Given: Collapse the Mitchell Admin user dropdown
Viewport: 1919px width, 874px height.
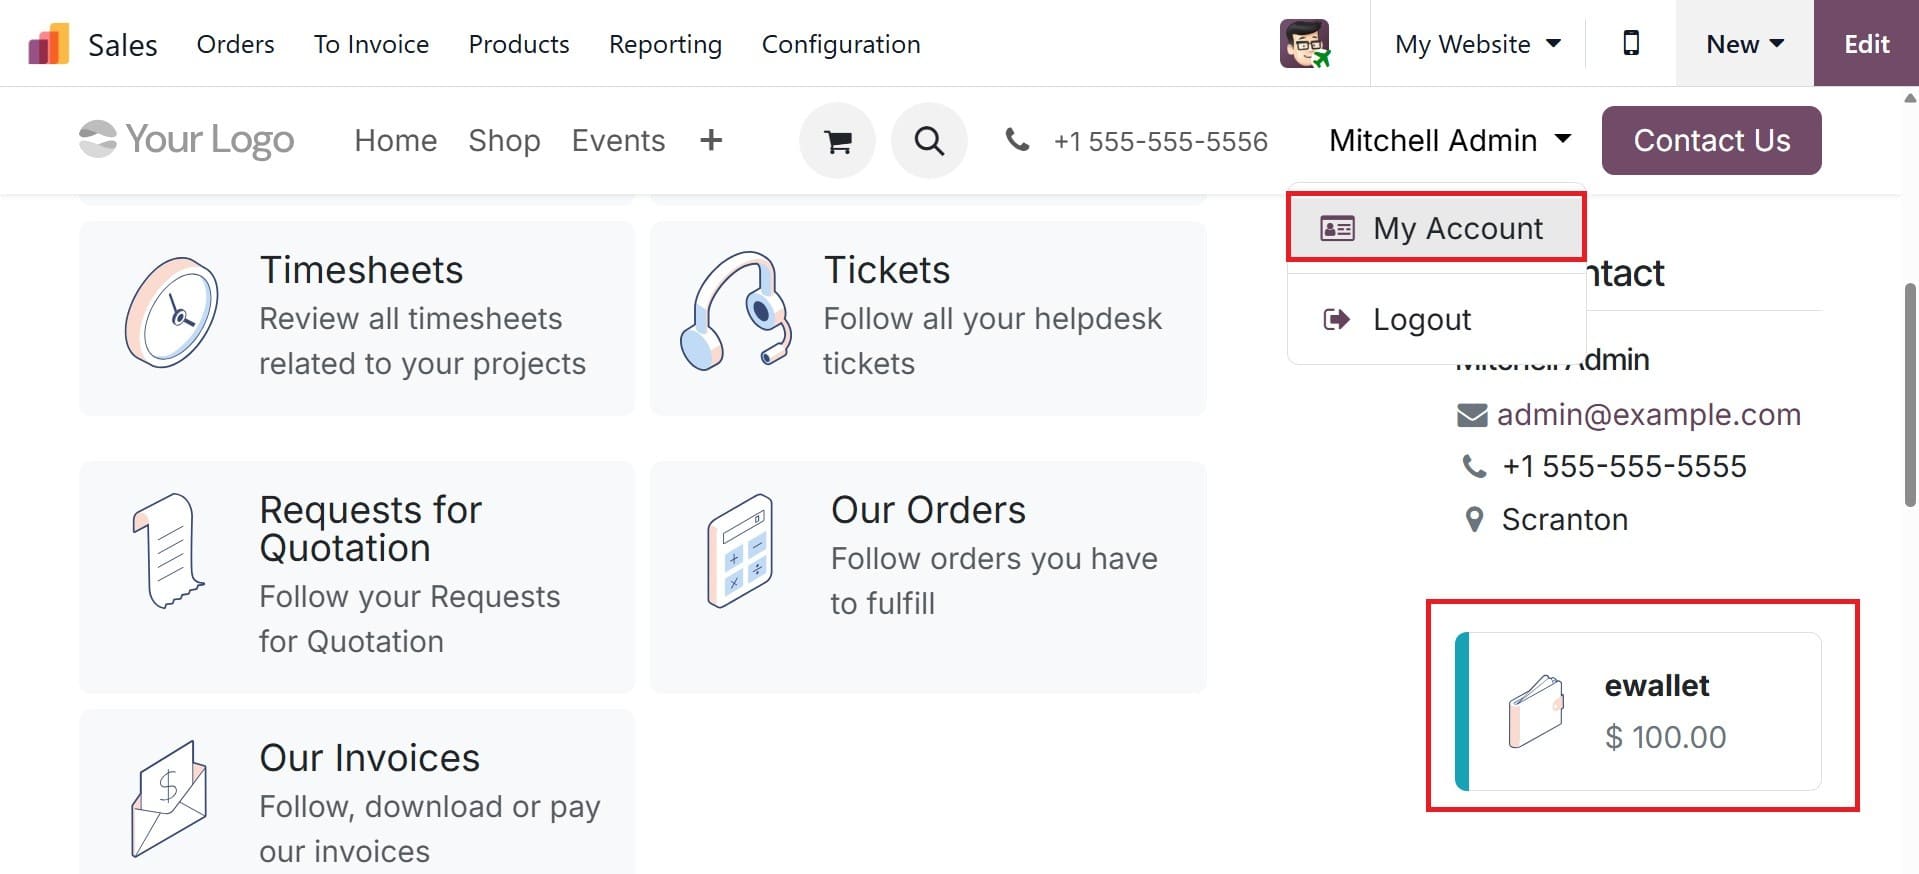Looking at the screenshot, I should tap(1449, 141).
